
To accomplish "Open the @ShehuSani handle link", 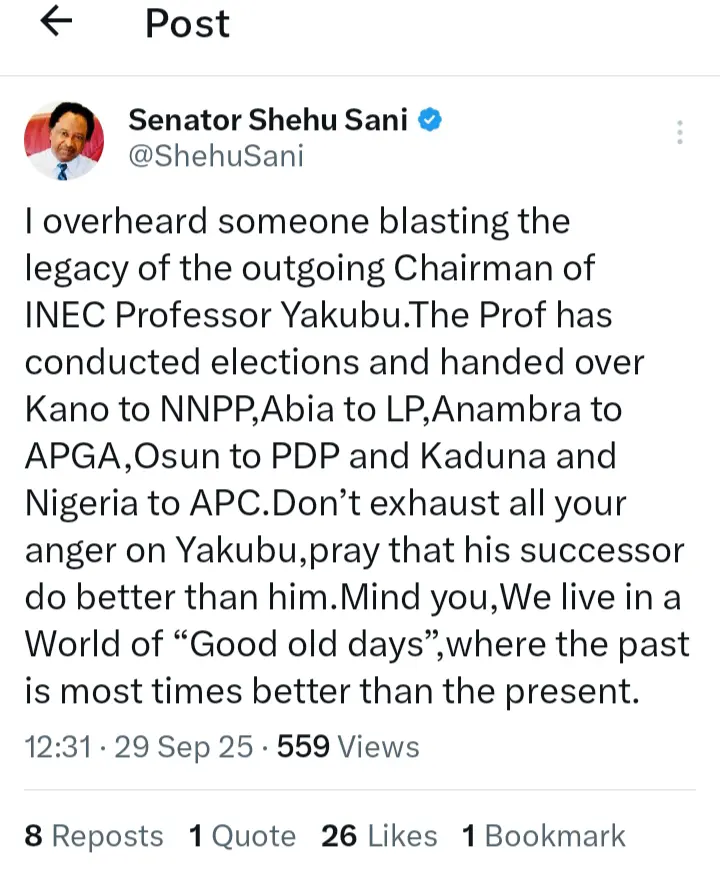I will tap(215, 157).
